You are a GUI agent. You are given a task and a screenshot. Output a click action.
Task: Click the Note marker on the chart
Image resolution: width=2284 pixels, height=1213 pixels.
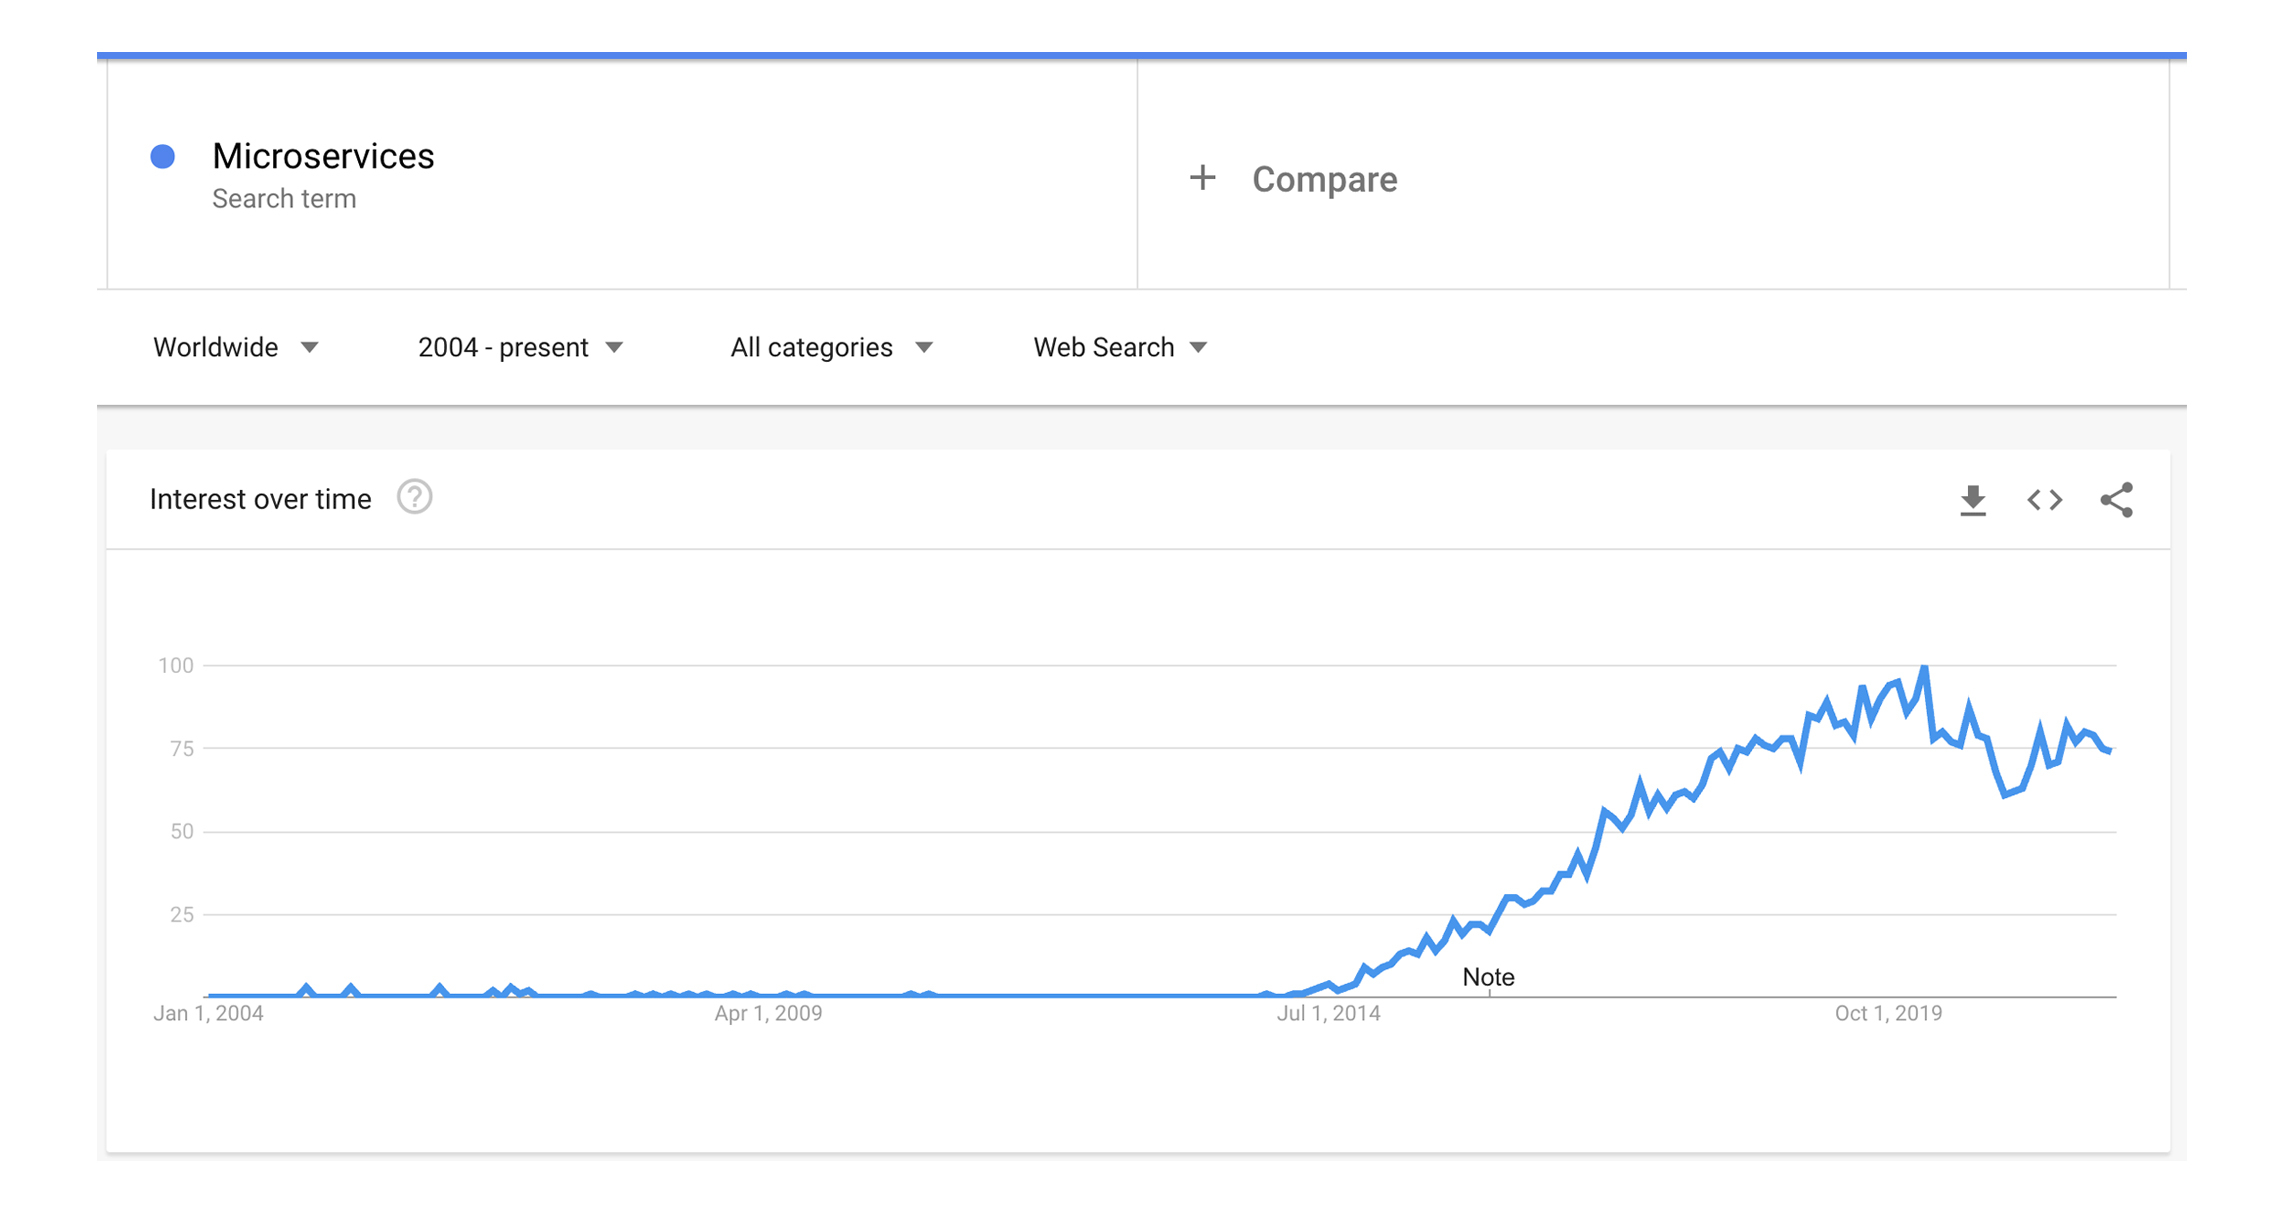tap(1488, 977)
